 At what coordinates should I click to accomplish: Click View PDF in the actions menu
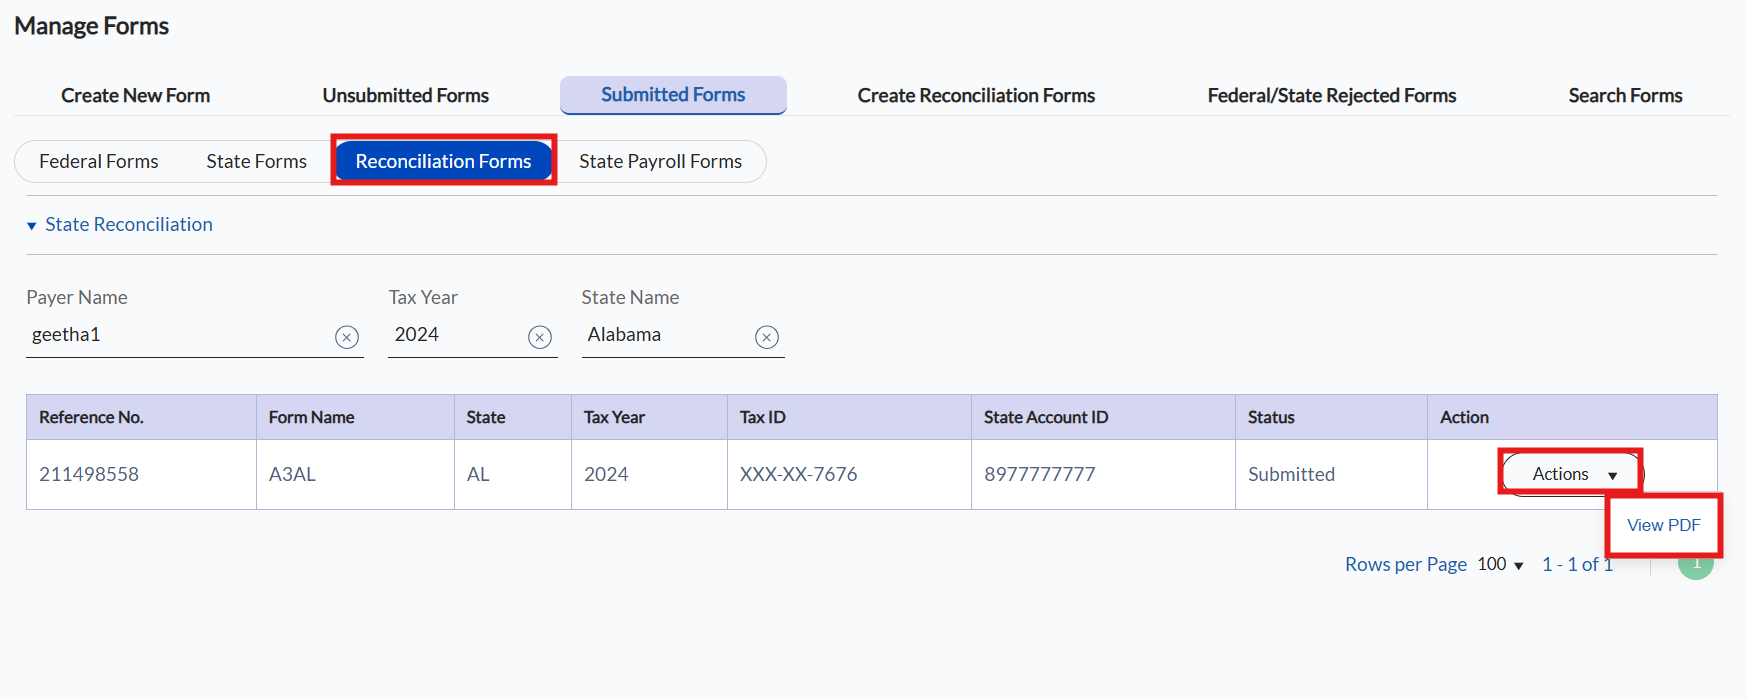[x=1663, y=526]
